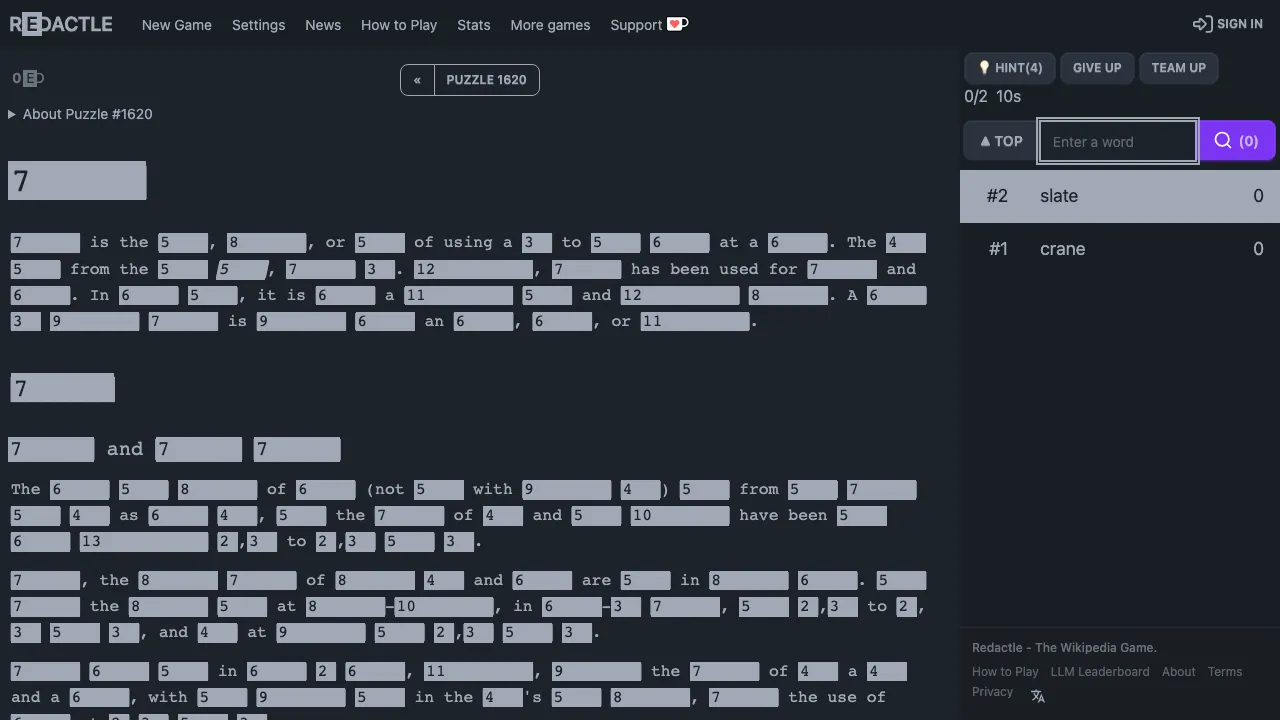This screenshot has width=1280, height=720.
Task: Click the PUZZLE 1620 button
Action: [487, 80]
